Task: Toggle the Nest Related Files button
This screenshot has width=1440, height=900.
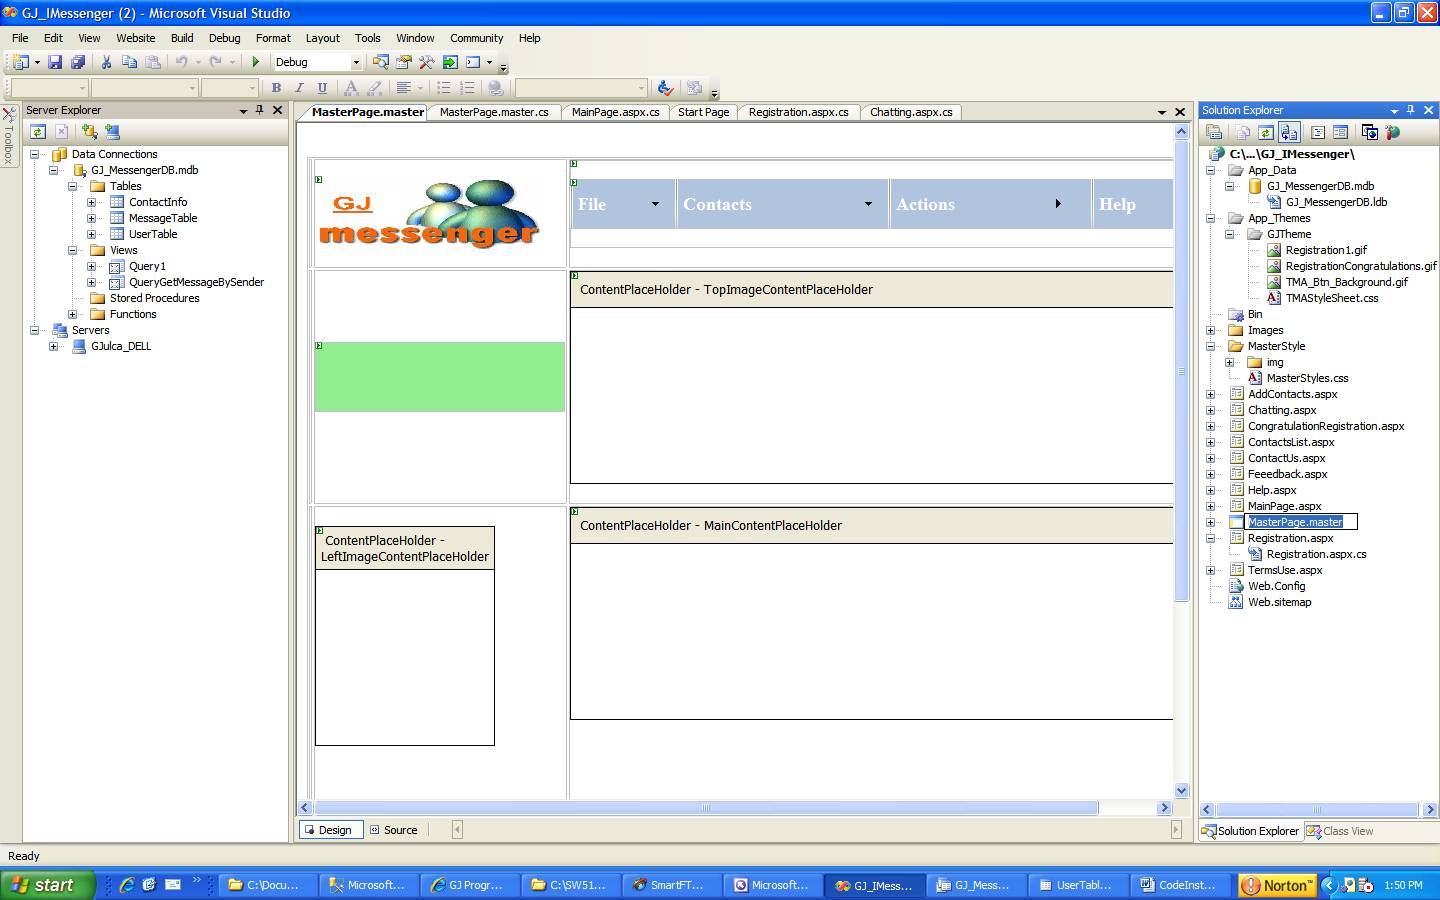Action: [1289, 132]
